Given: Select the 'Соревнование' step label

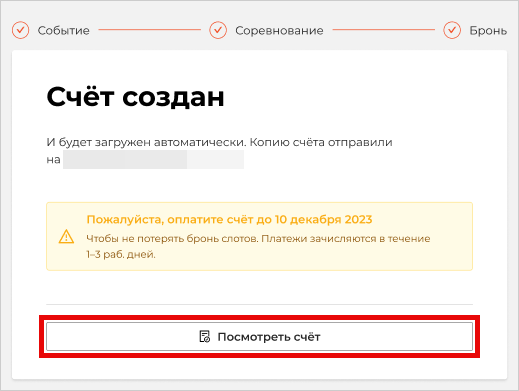Looking at the screenshot, I should coord(279,31).
